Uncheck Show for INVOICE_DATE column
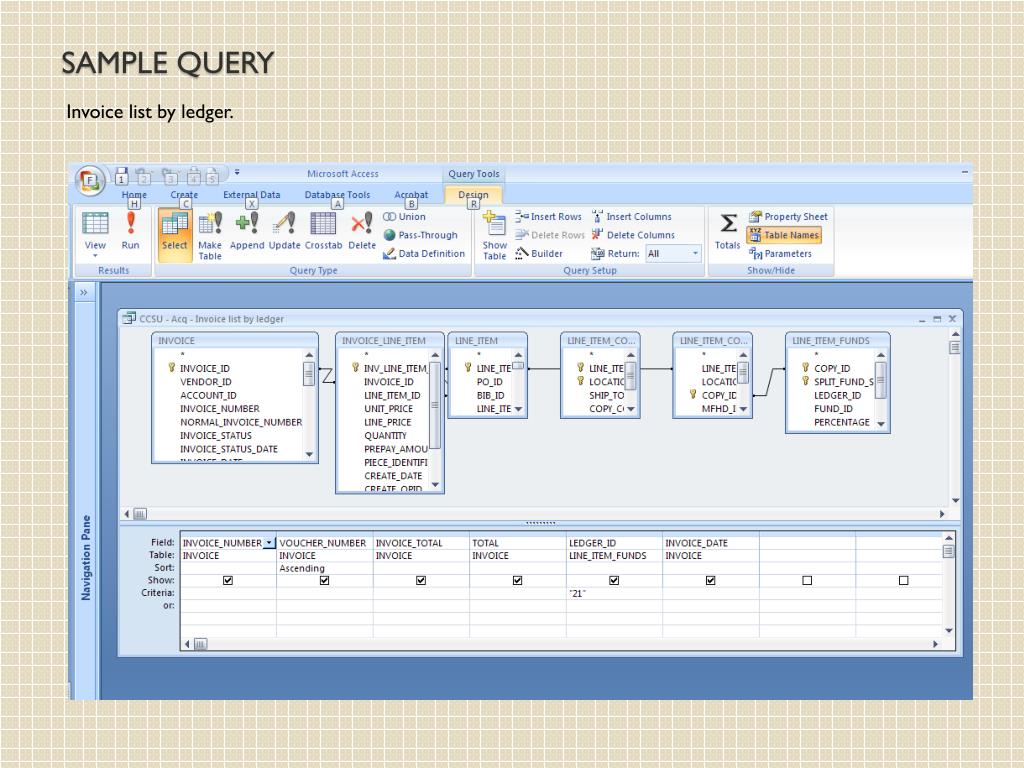The width and height of the screenshot is (1024, 768). tap(711, 580)
